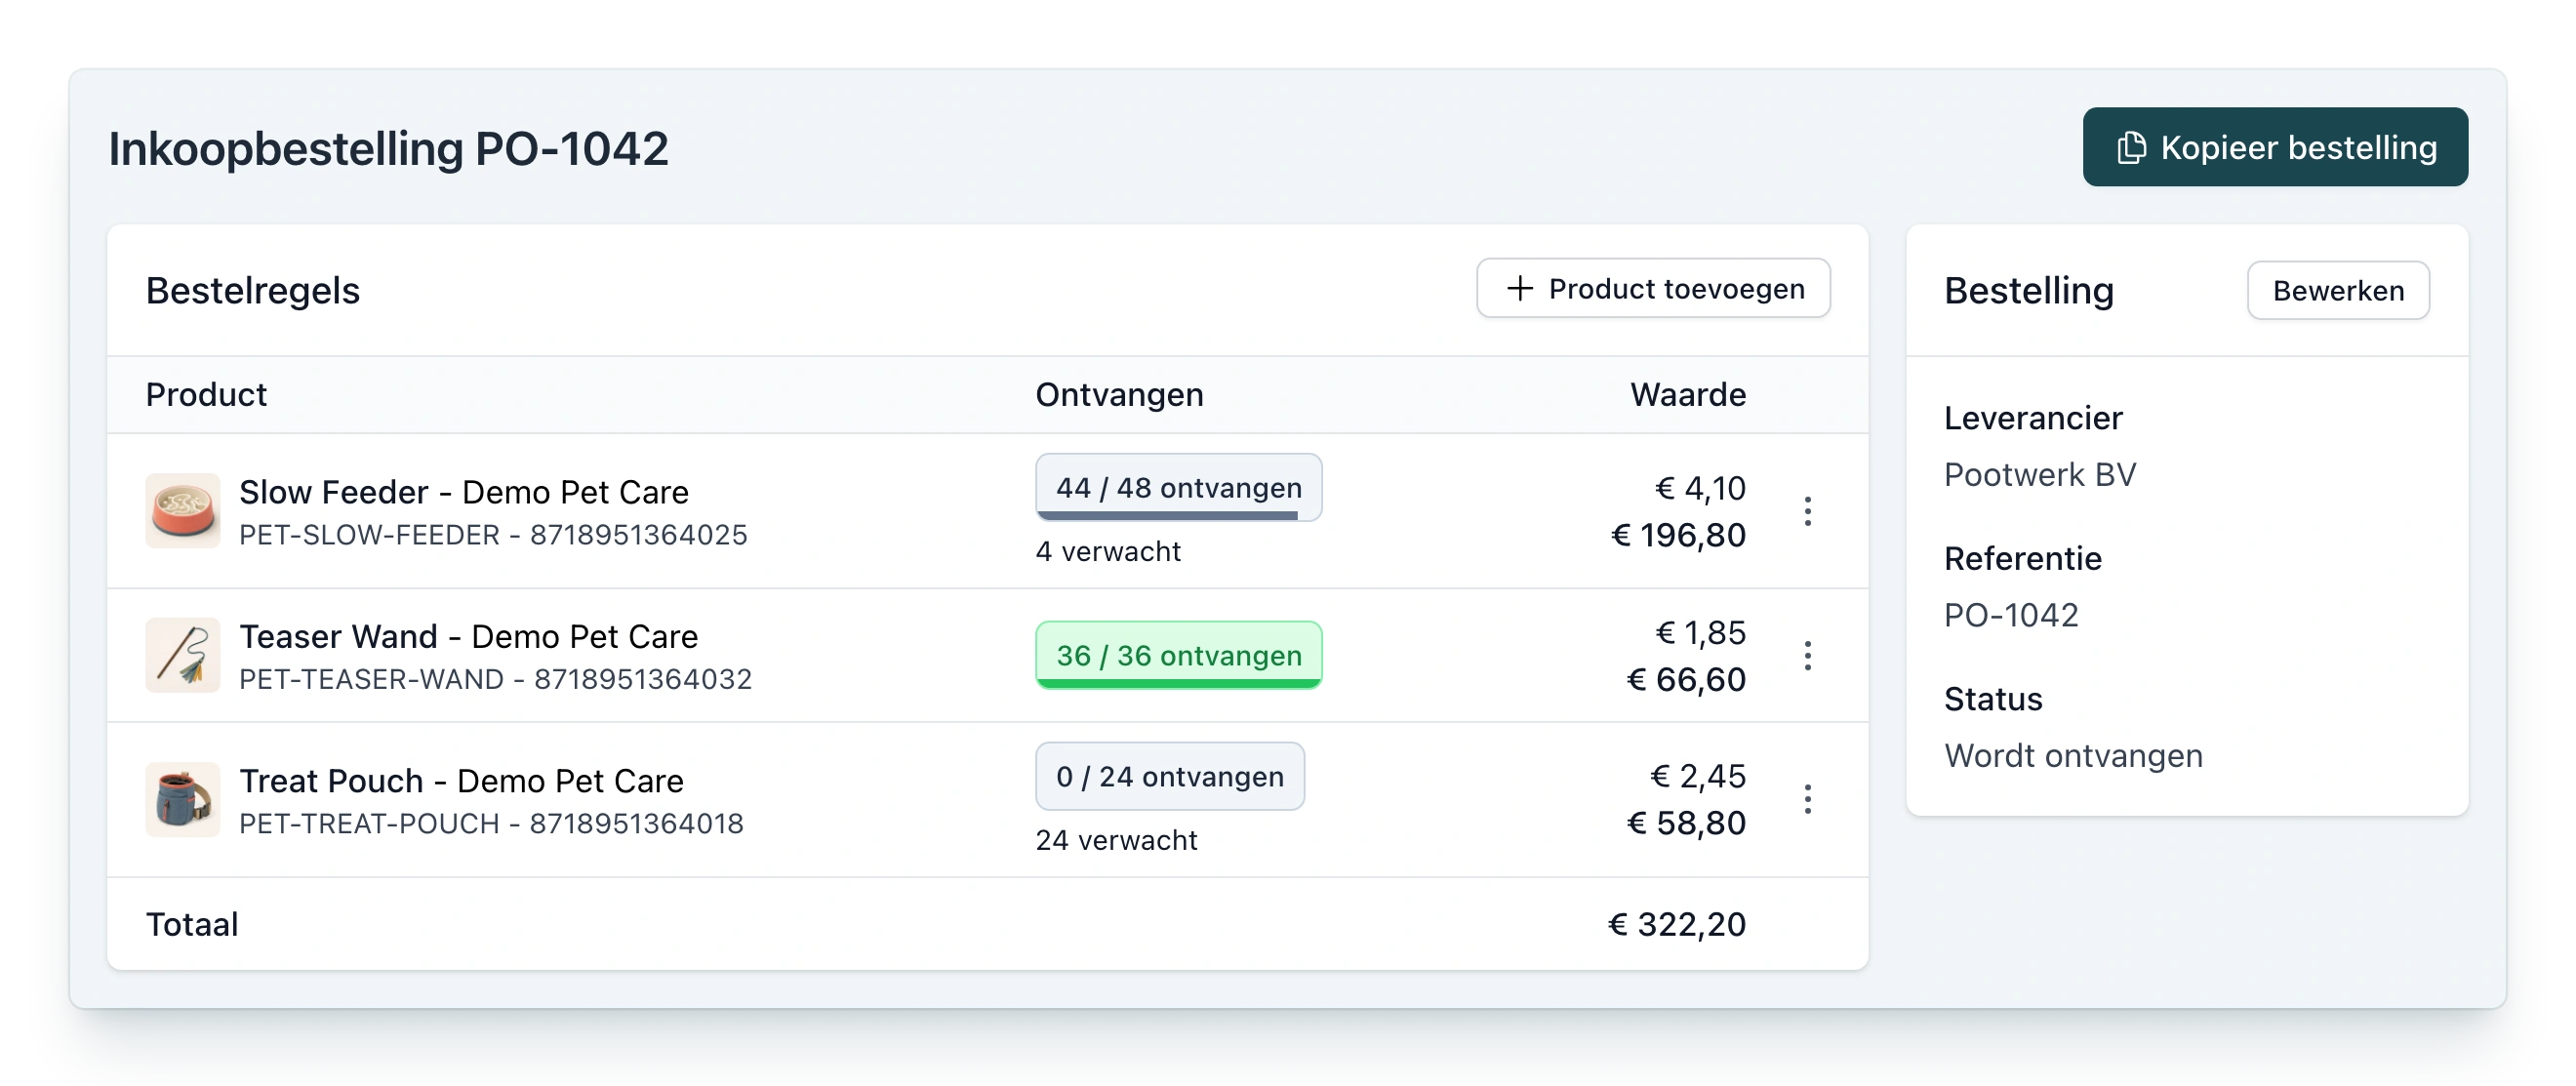The height and width of the screenshot is (1086, 2576).
Task: Click line total € 66,60
Action: point(1686,679)
